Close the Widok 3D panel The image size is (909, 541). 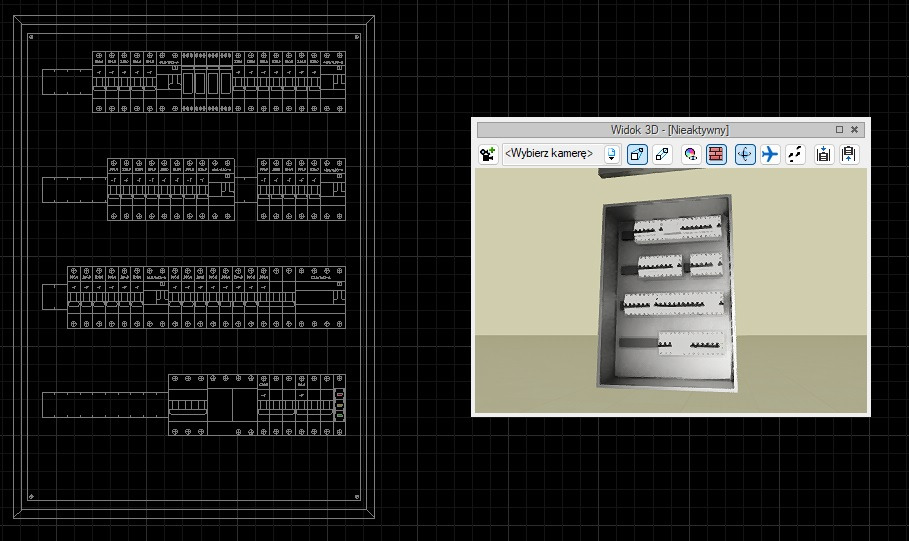[855, 130]
